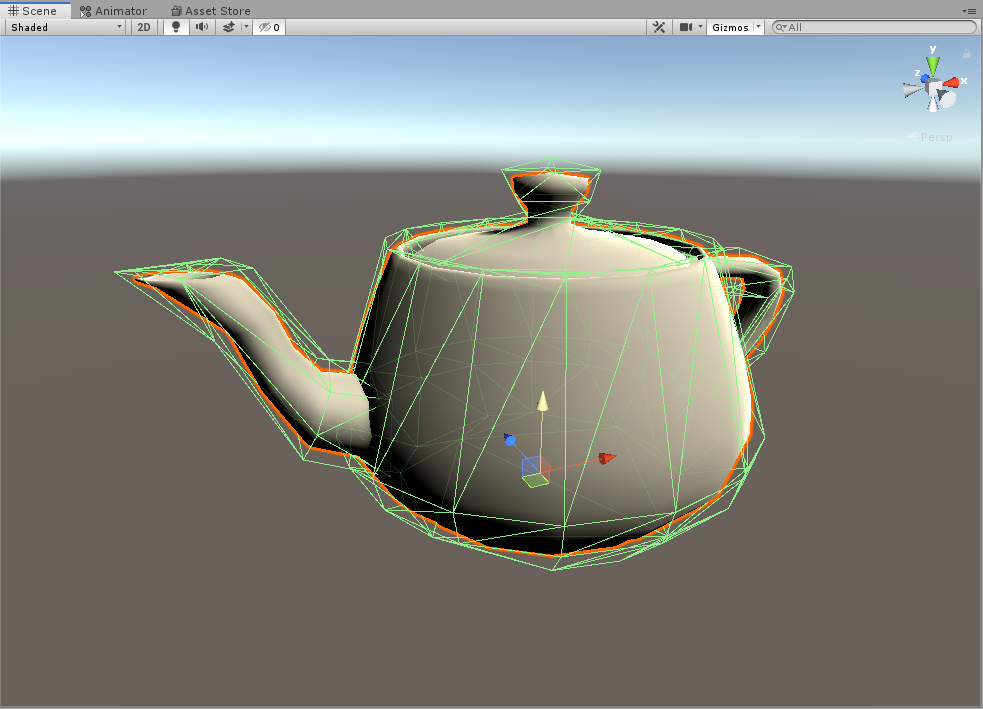This screenshot has width=983, height=709.
Task: Open the Animator tab
Action: point(113,11)
